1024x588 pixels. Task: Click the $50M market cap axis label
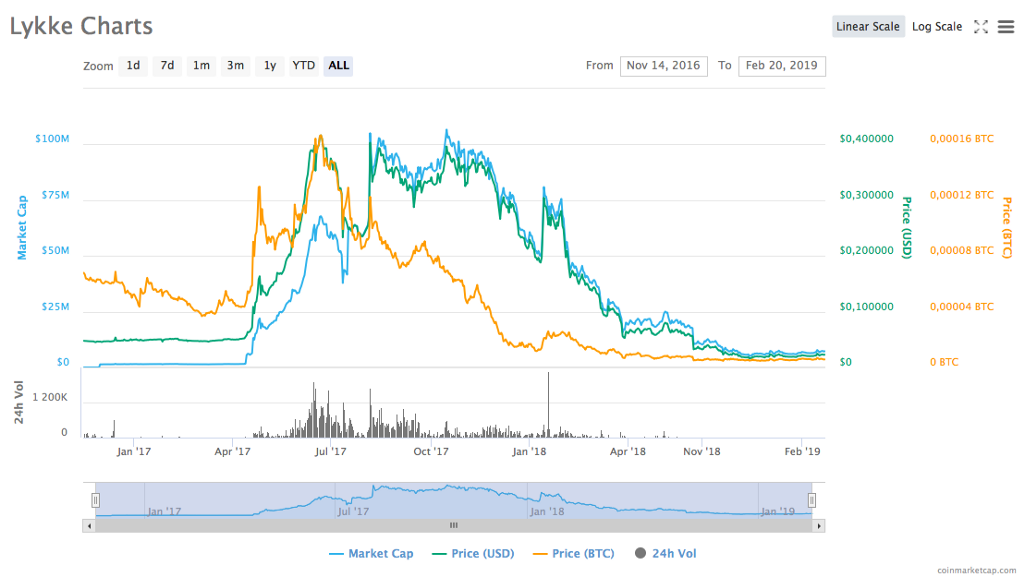pos(56,250)
